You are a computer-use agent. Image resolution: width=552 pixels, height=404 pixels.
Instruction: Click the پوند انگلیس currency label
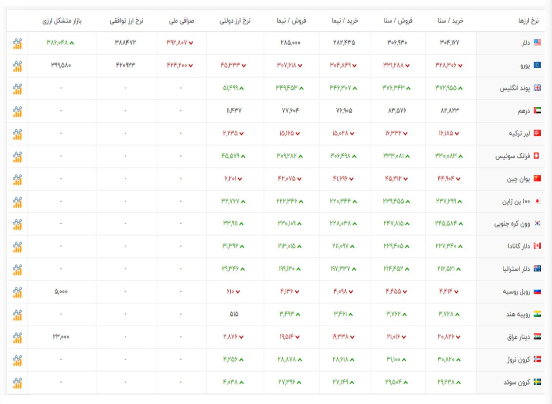pos(515,88)
